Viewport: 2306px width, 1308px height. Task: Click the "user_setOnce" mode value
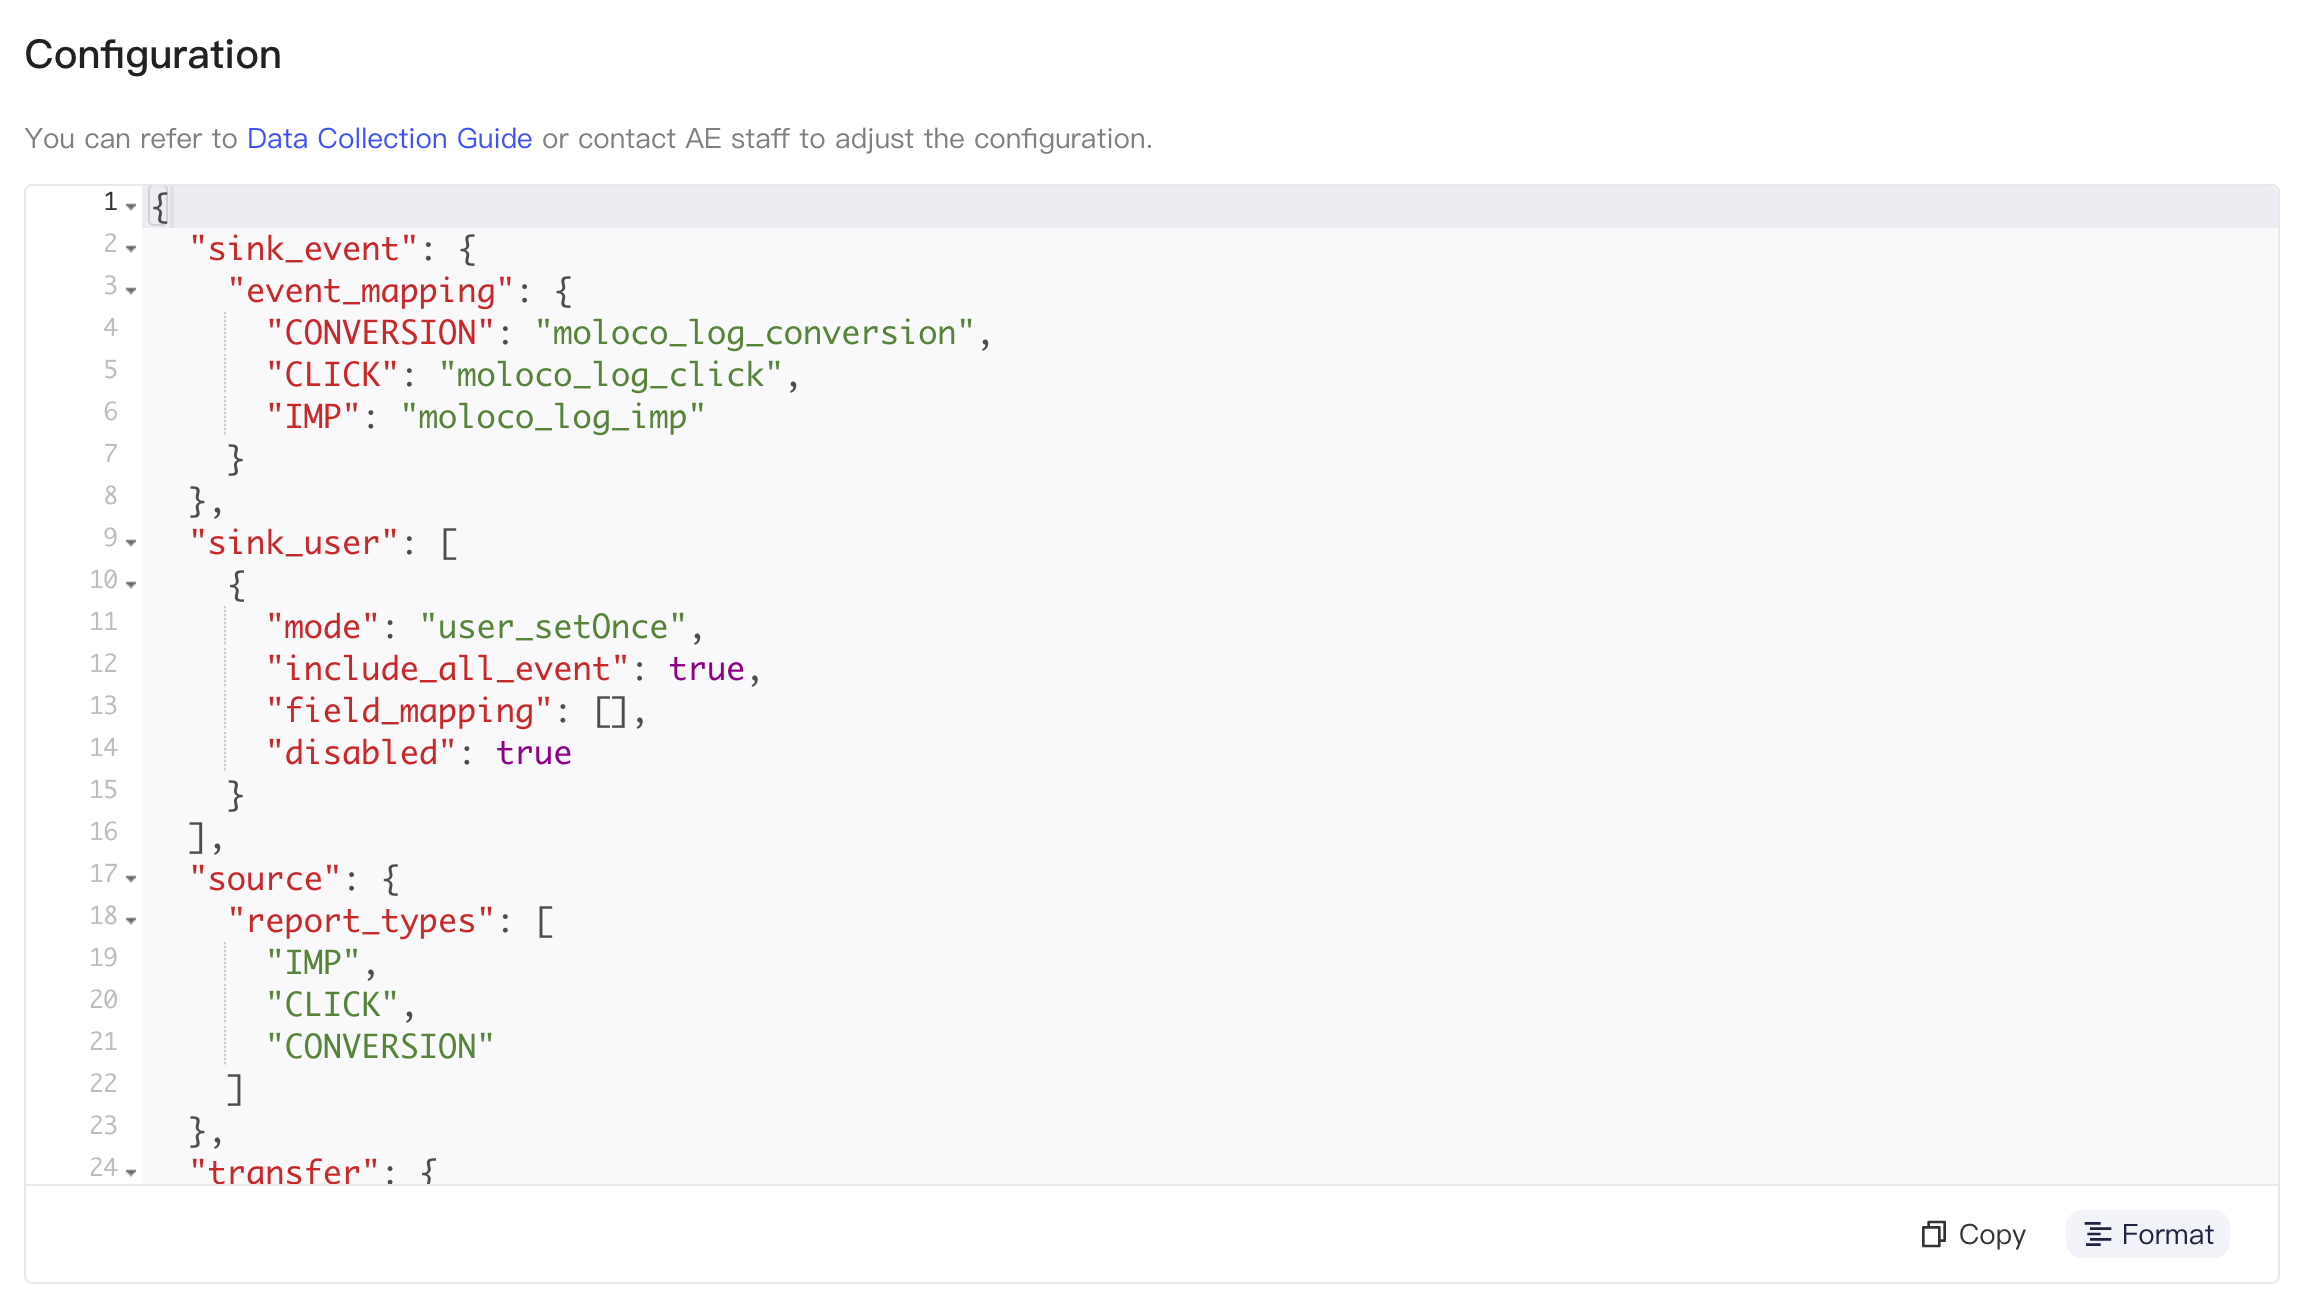coord(553,627)
